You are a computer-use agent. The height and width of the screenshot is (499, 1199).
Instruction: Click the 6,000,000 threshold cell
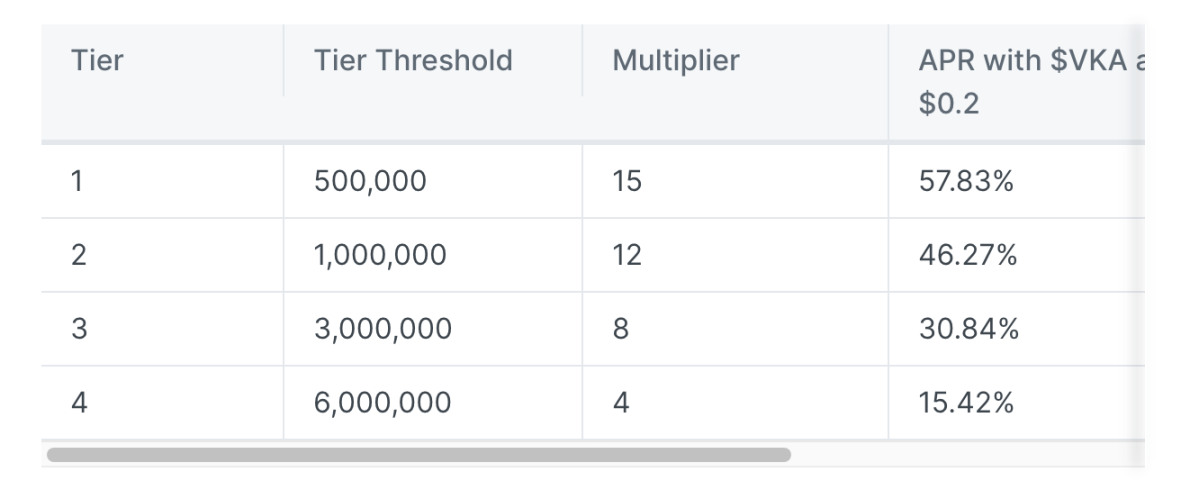pyautogui.click(x=382, y=403)
